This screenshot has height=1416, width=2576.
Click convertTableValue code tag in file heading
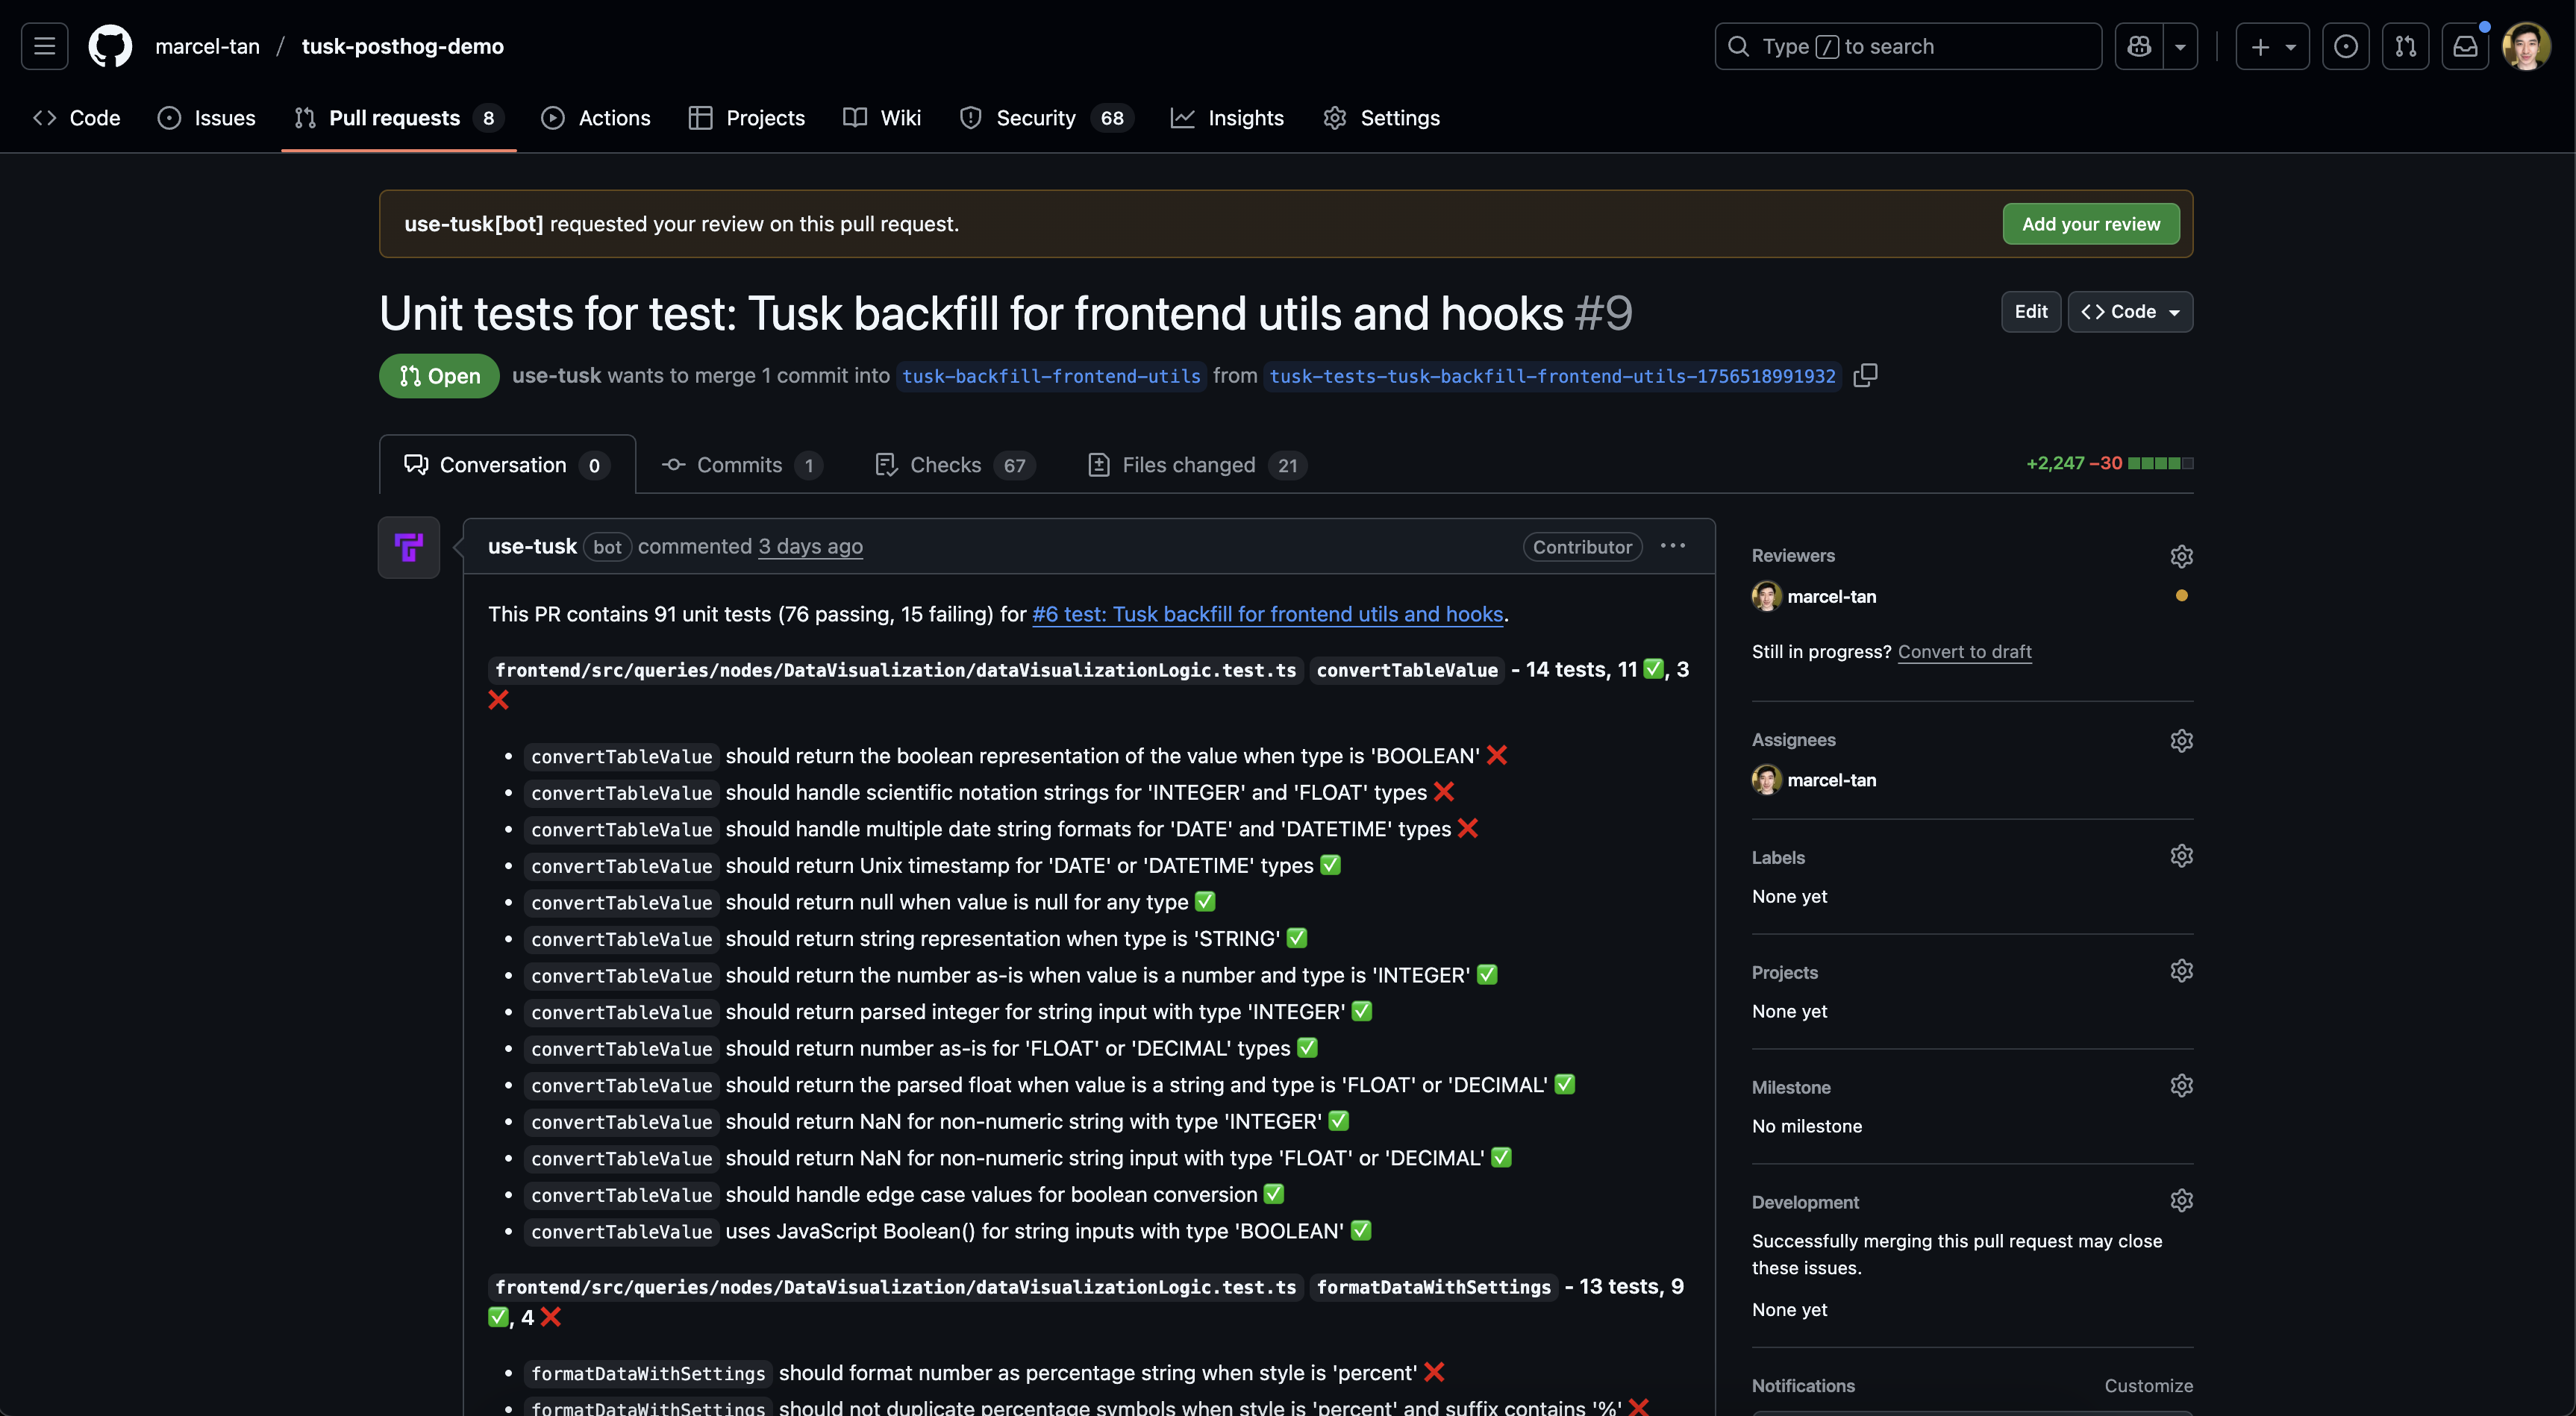point(1407,670)
